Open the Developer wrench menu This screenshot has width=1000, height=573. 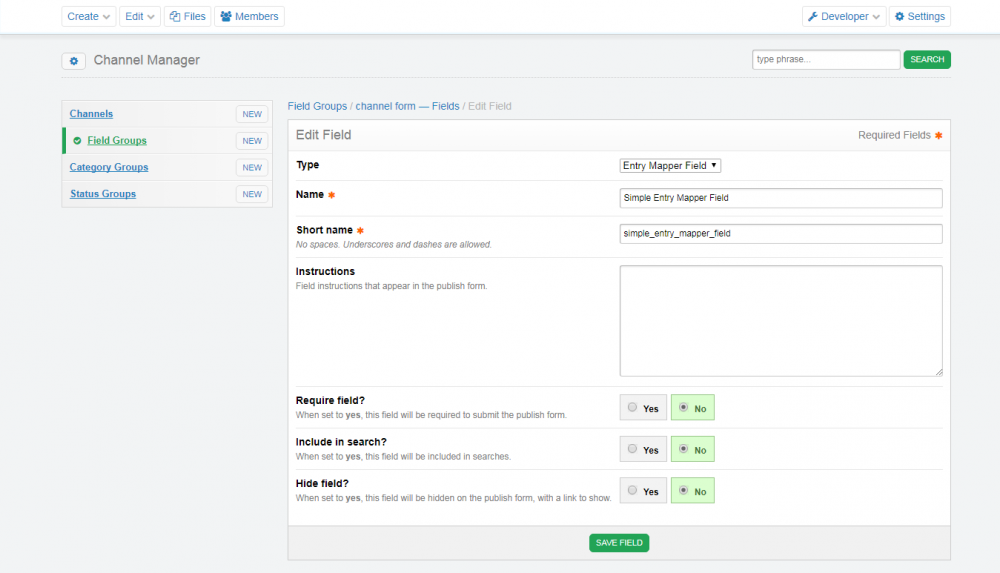(844, 16)
